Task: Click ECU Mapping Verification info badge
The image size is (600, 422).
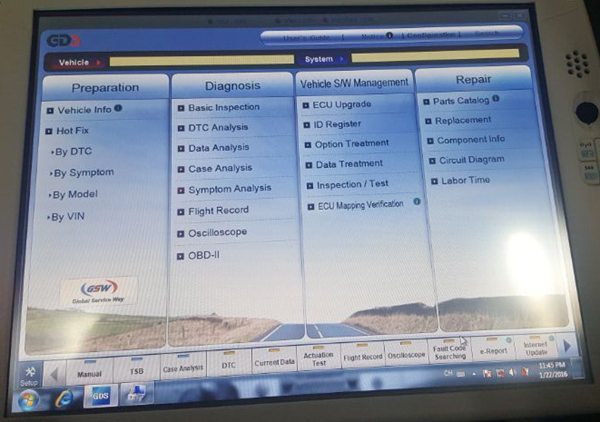Action: click(x=417, y=201)
